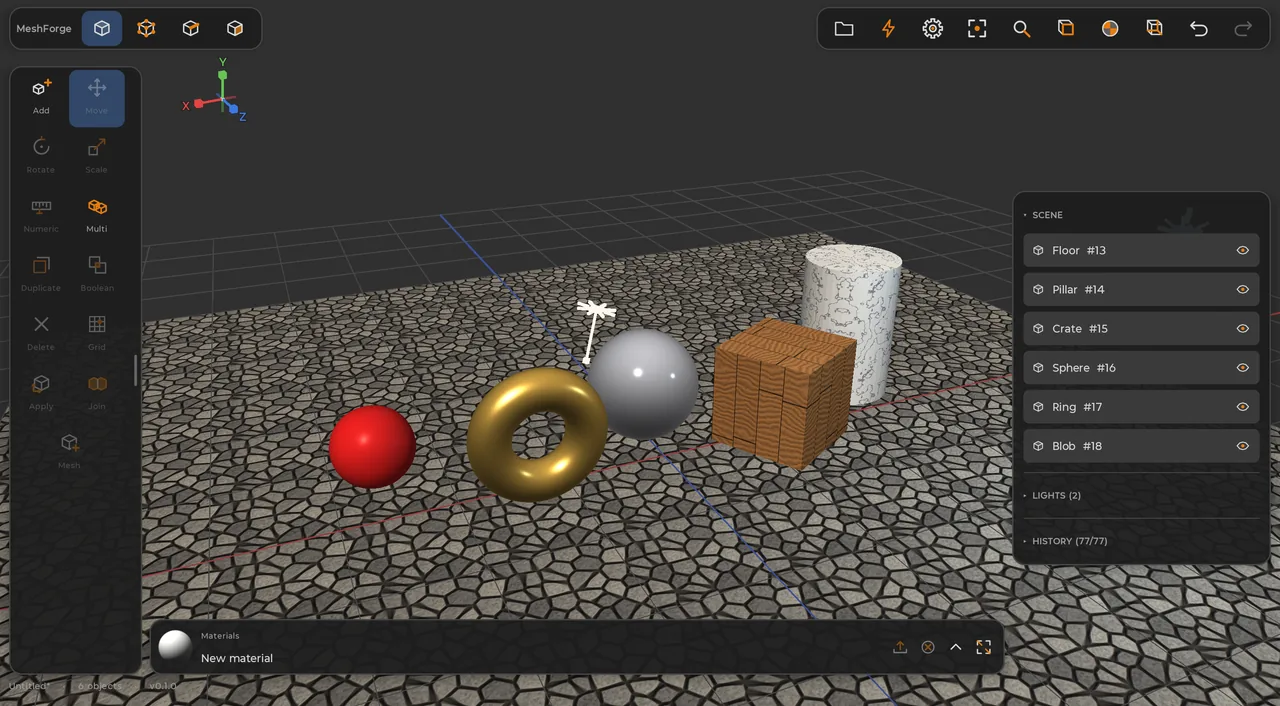Click the white material preview sphere
The image size is (1280, 706).
point(175,647)
